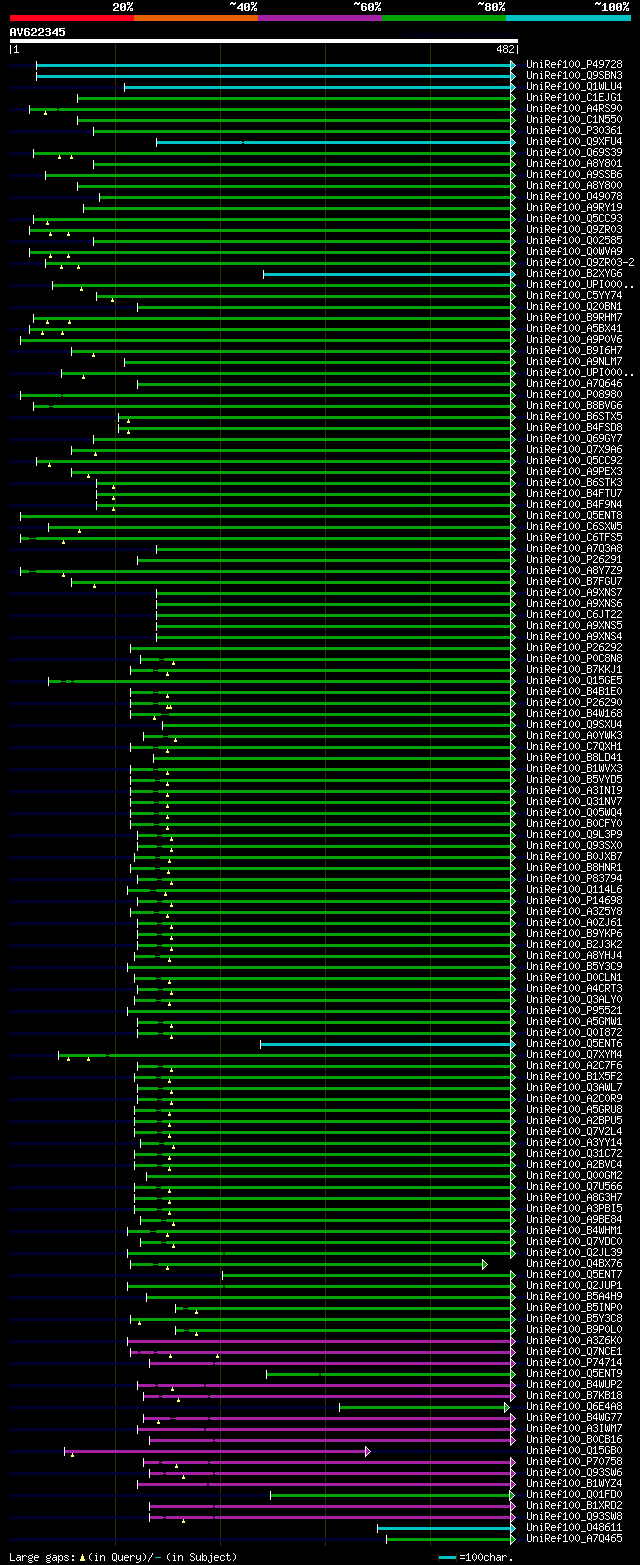
Task: Select the UniRef100_P74714 label
Action: (574, 1363)
